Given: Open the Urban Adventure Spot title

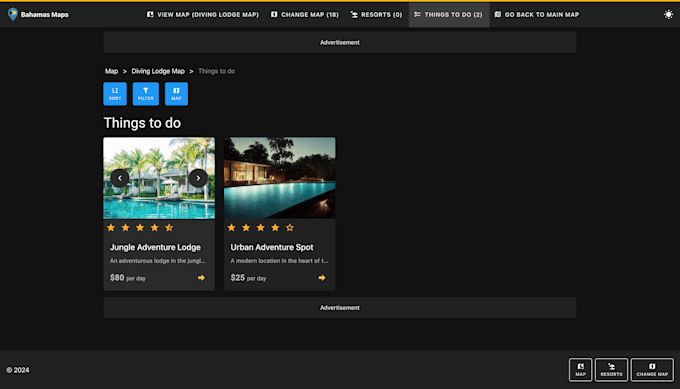Looking at the screenshot, I should point(271,247).
